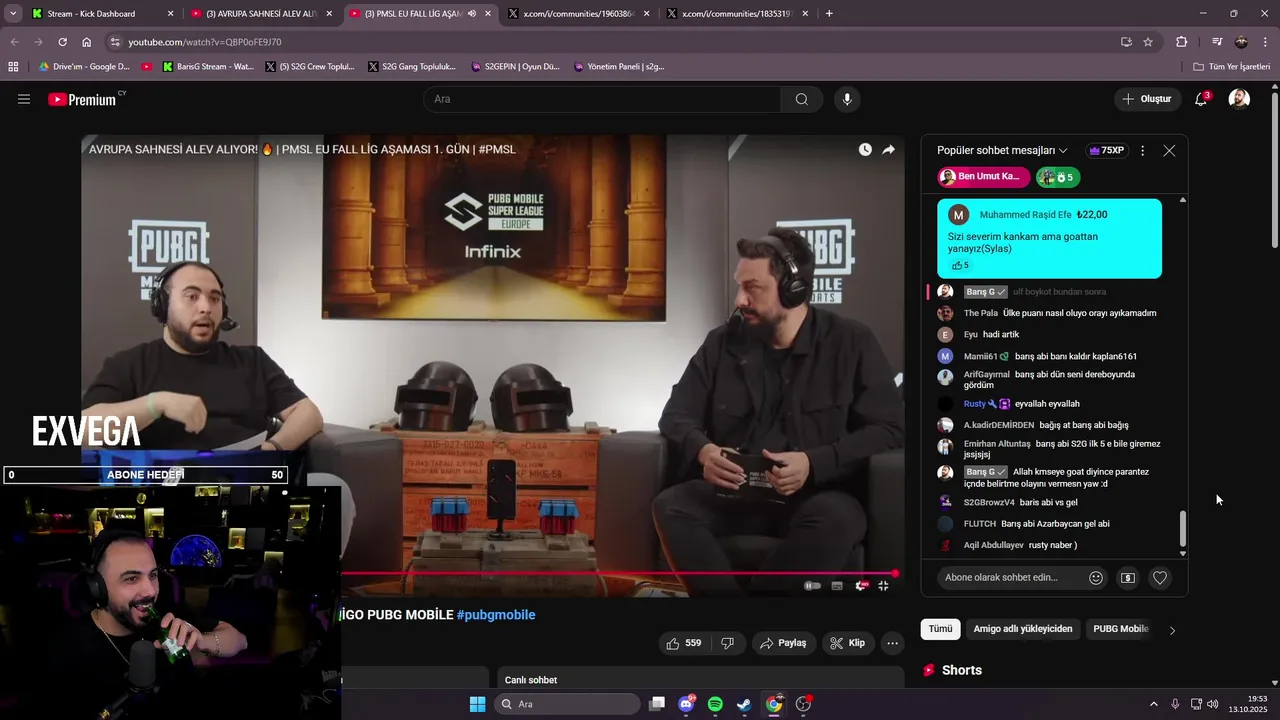Toggle subtitles on the player
Viewport: 1280px width, 720px height.
click(x=837, y=586)
